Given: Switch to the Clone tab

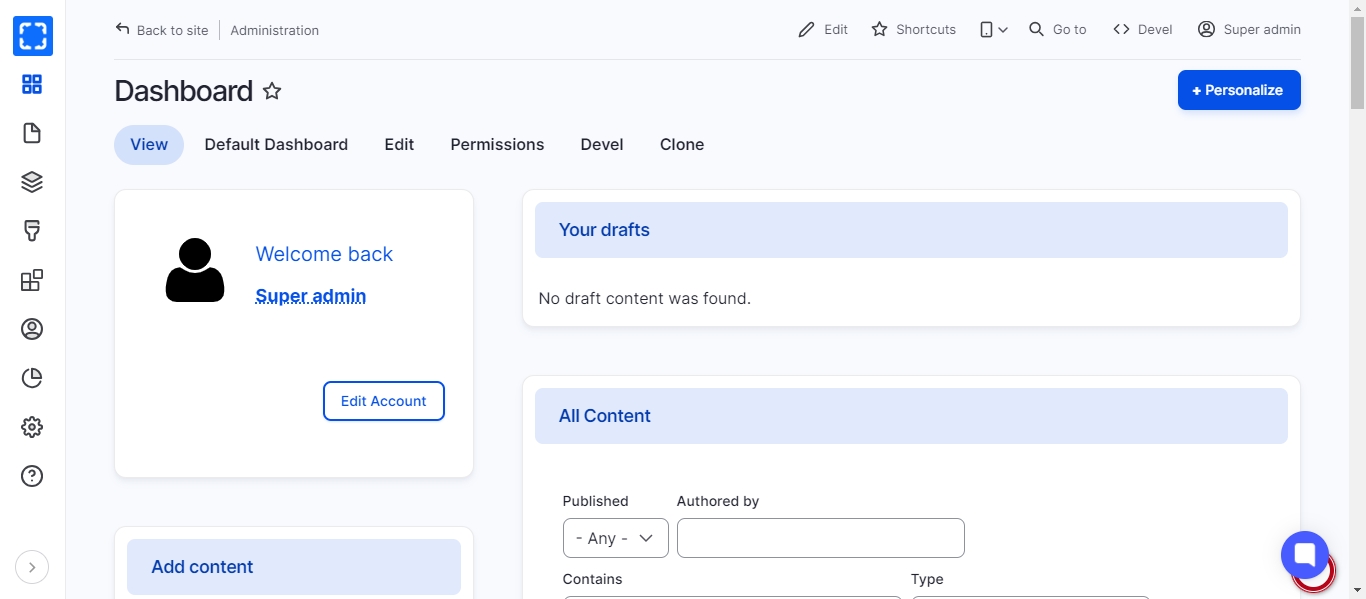Looking at the screenshot, I should pos(681,145).
